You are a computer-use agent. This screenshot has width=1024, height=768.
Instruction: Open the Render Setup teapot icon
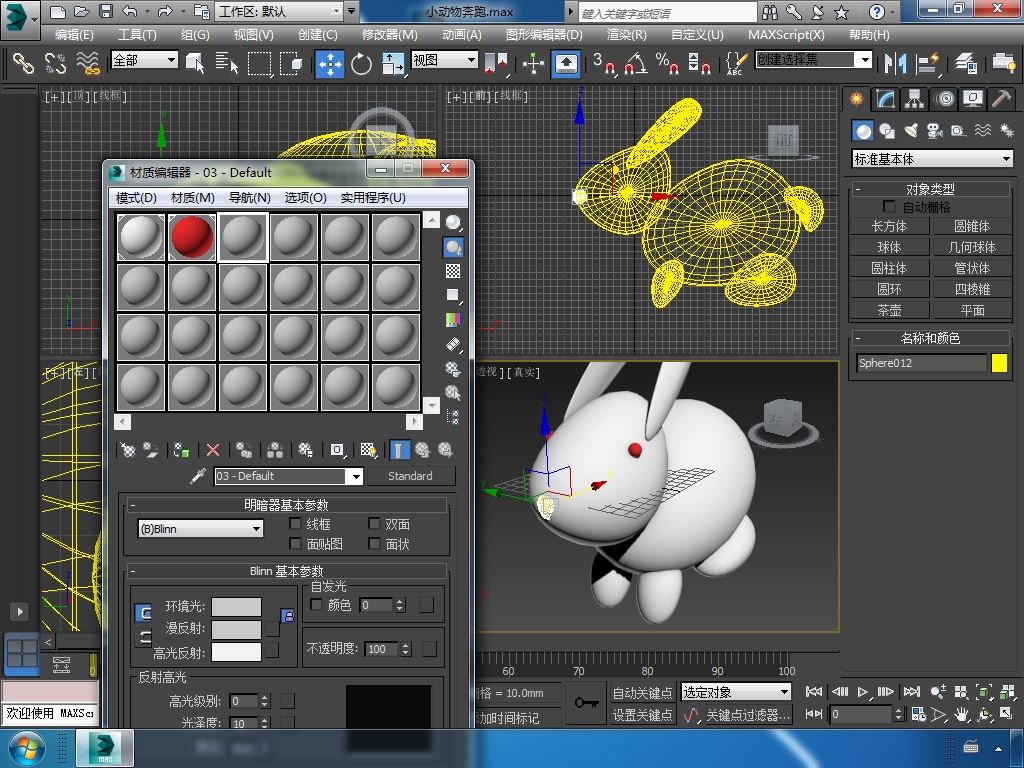click(1003, 63)
